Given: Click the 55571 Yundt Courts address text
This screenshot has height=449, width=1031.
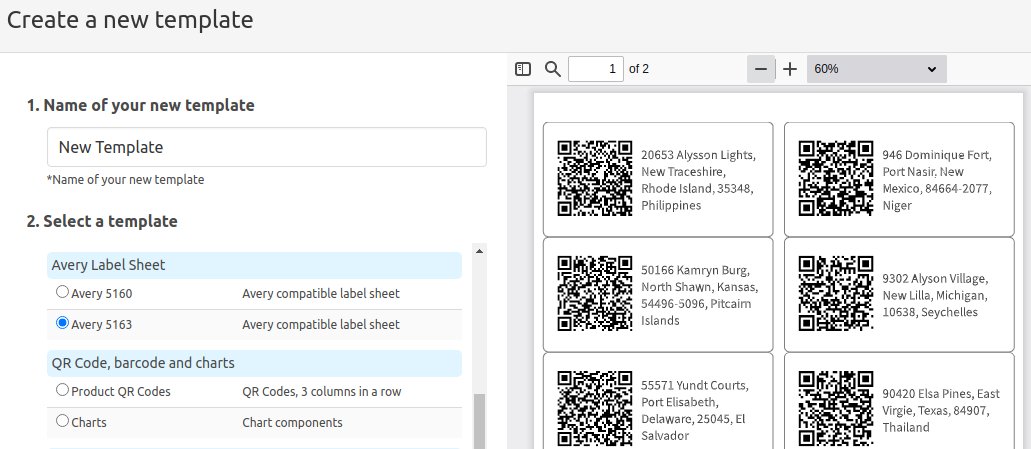Looking at the screenshot, I should click(694, 410).
